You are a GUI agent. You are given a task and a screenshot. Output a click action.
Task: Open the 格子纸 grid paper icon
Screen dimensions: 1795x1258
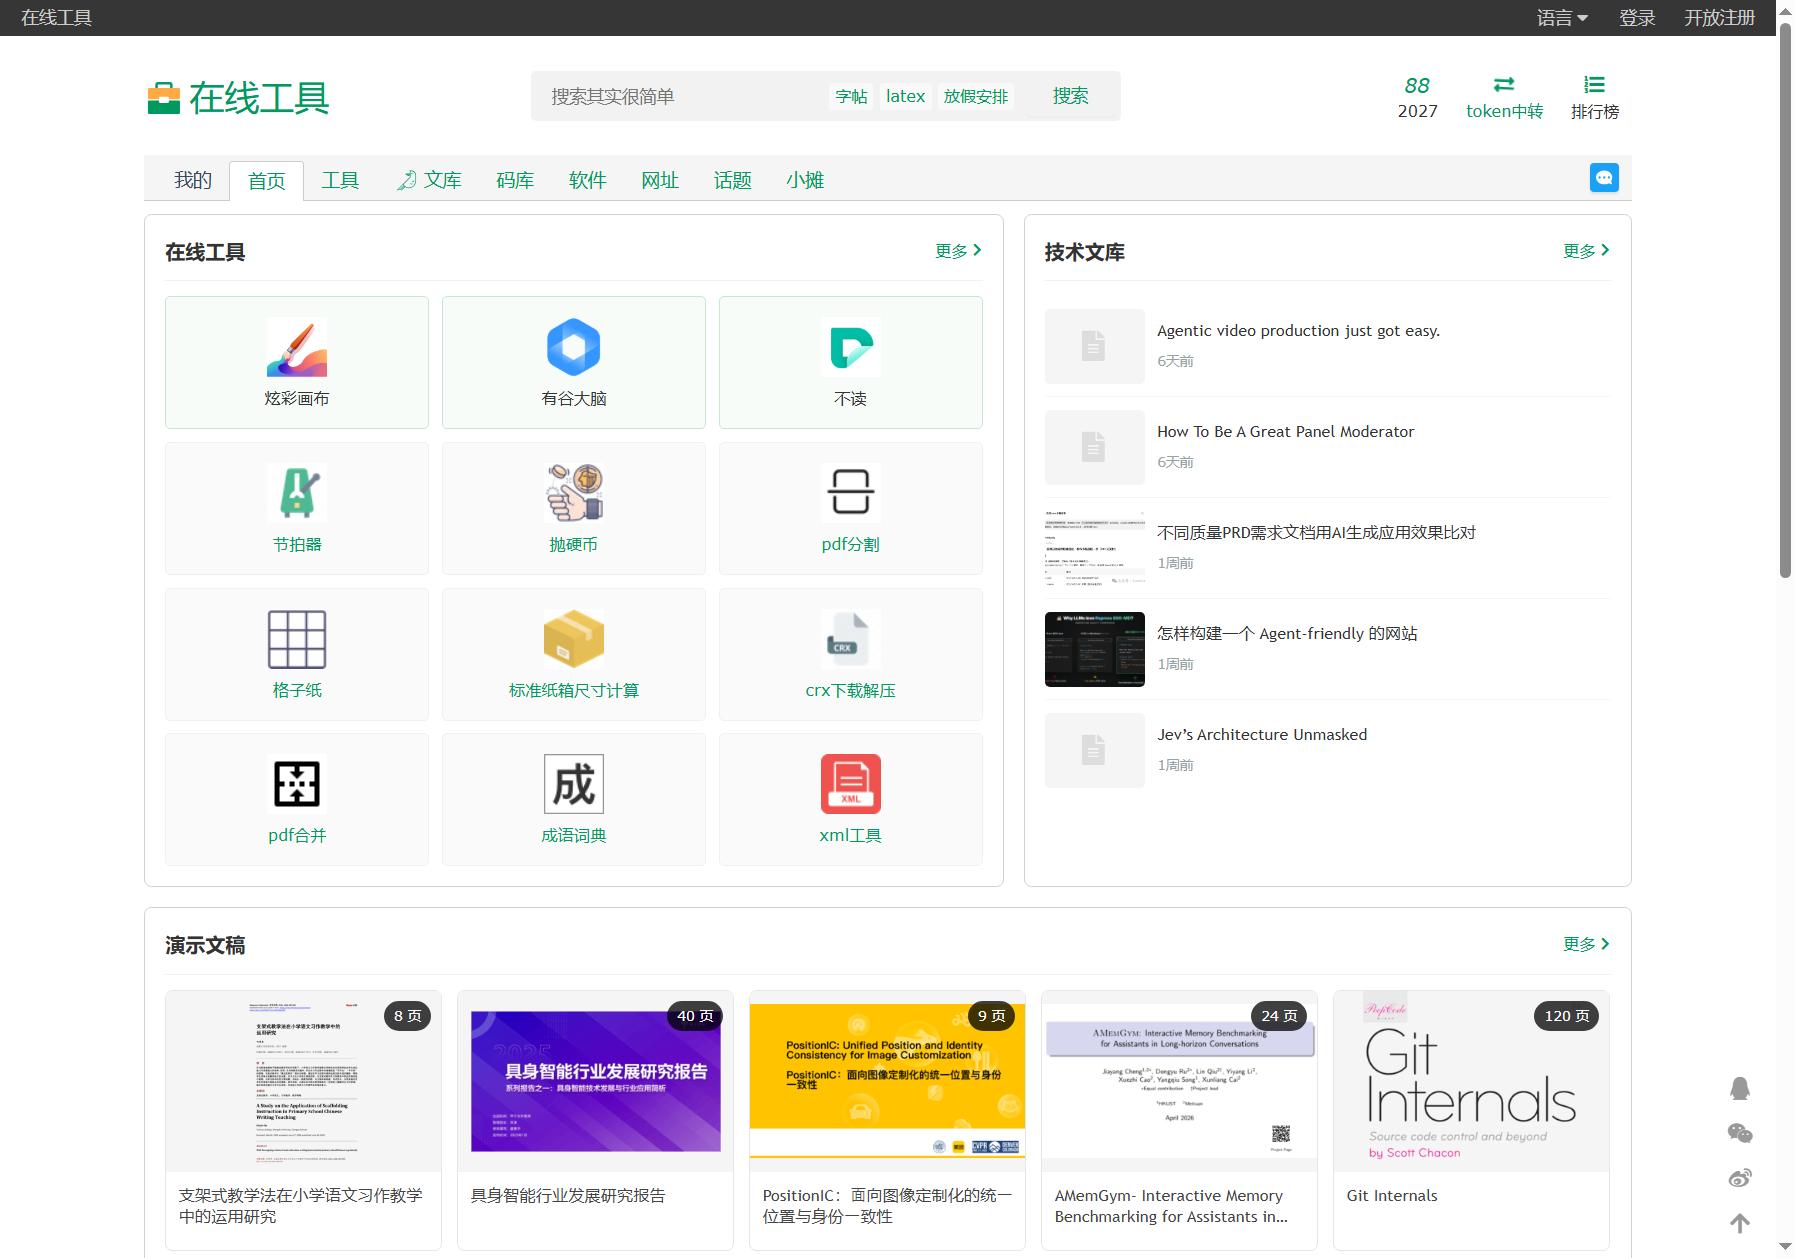click(297, 639)
